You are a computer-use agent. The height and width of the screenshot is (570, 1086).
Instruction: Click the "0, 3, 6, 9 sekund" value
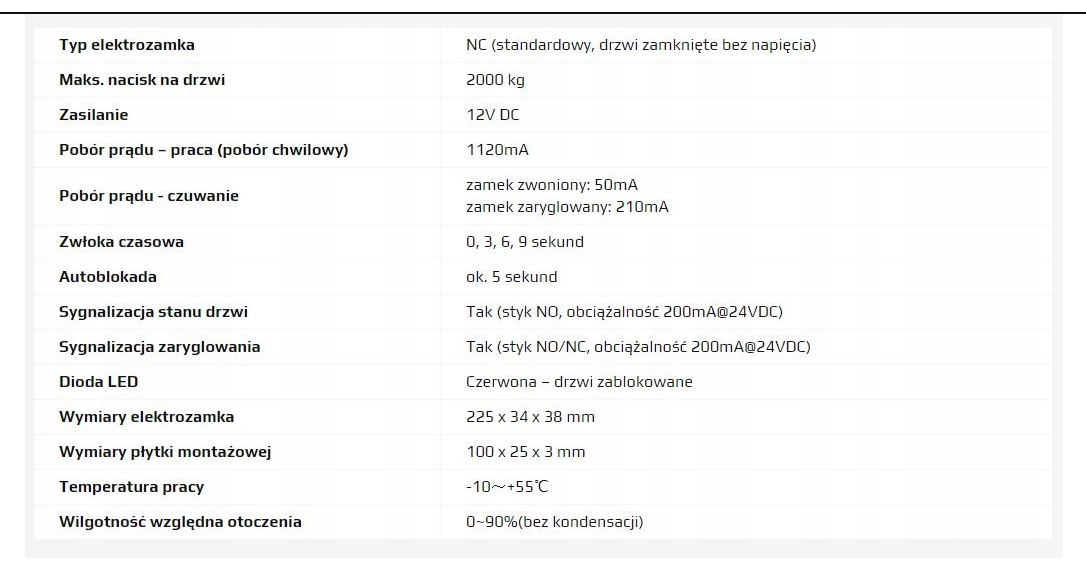pyautogui.click(x=525, y=242)
